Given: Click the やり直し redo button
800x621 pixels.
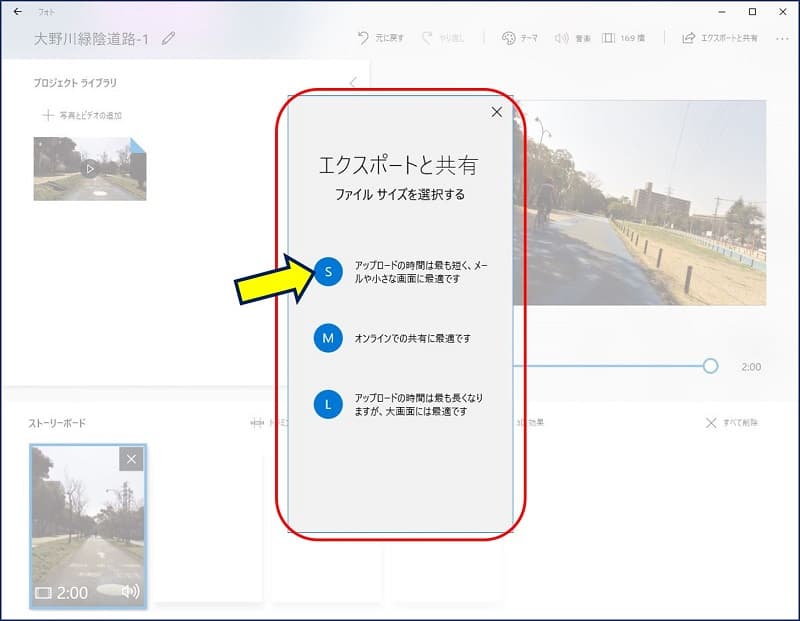Looking at the screenshot, I should pyautogui.click(x=443, y=38).
